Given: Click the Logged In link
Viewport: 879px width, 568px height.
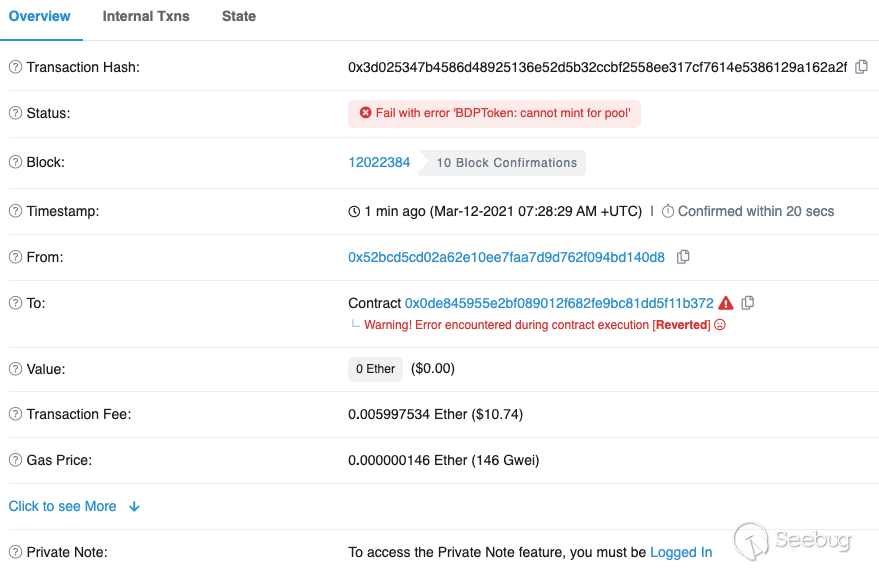Looking at the screenshot, I should point(681,552).
